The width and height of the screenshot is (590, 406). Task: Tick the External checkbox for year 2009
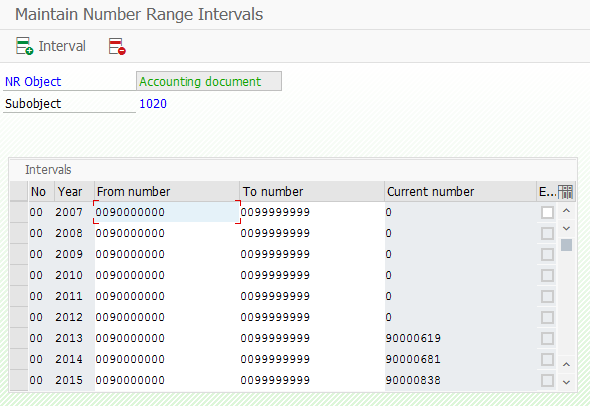[x=547, y=254]
